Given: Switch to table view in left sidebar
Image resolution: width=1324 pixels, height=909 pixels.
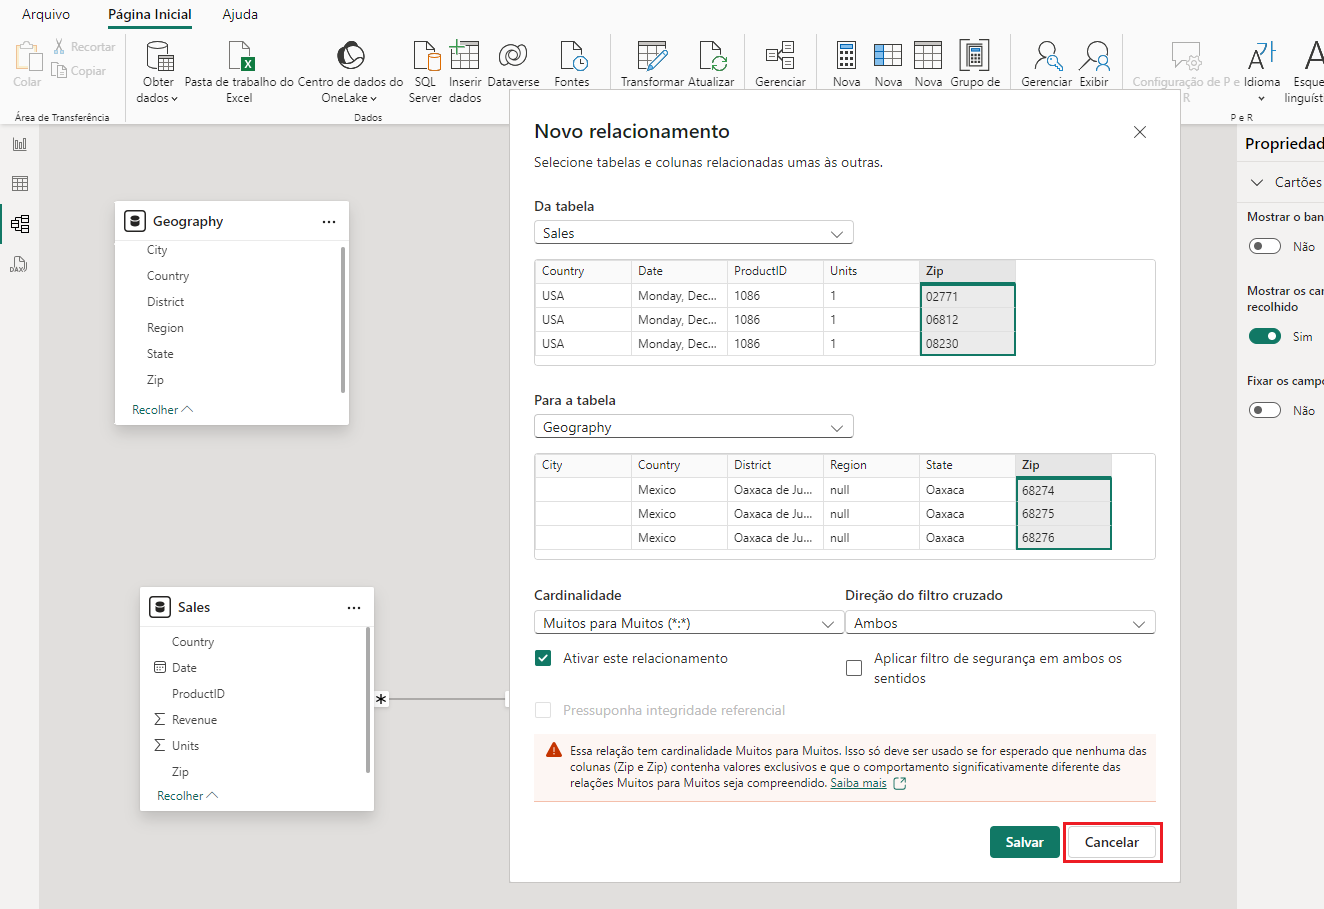Looking at the screenshot, I should [19, 184].
